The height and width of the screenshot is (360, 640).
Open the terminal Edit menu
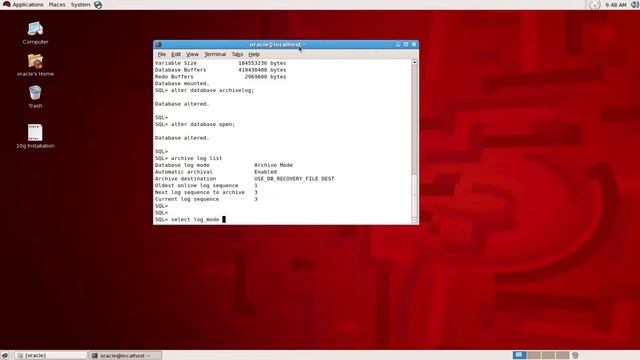[176, 54]
